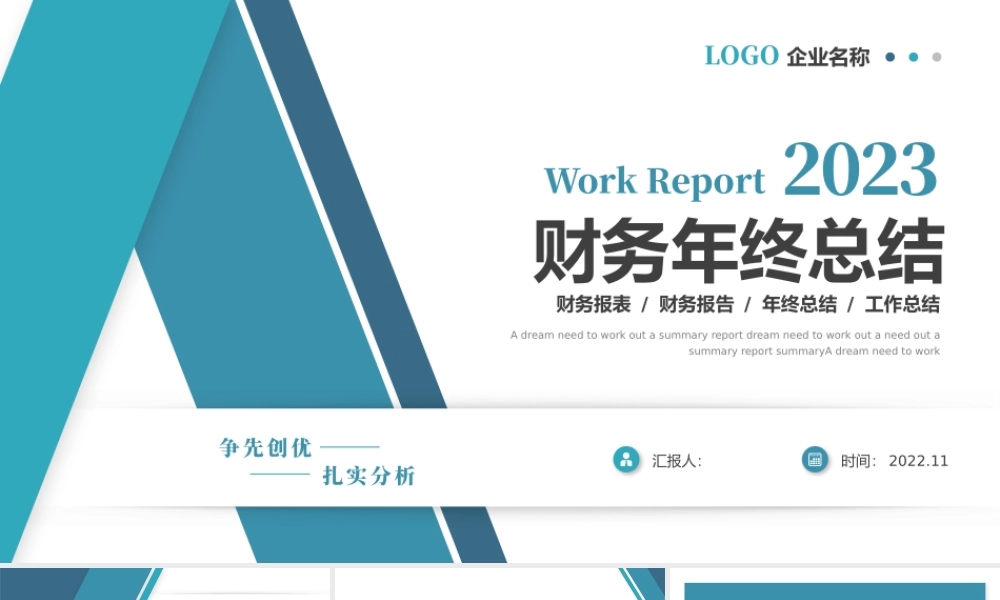Select the LOGO text in the header
Screen dimensions: 1000x600
tap(741, 56)
